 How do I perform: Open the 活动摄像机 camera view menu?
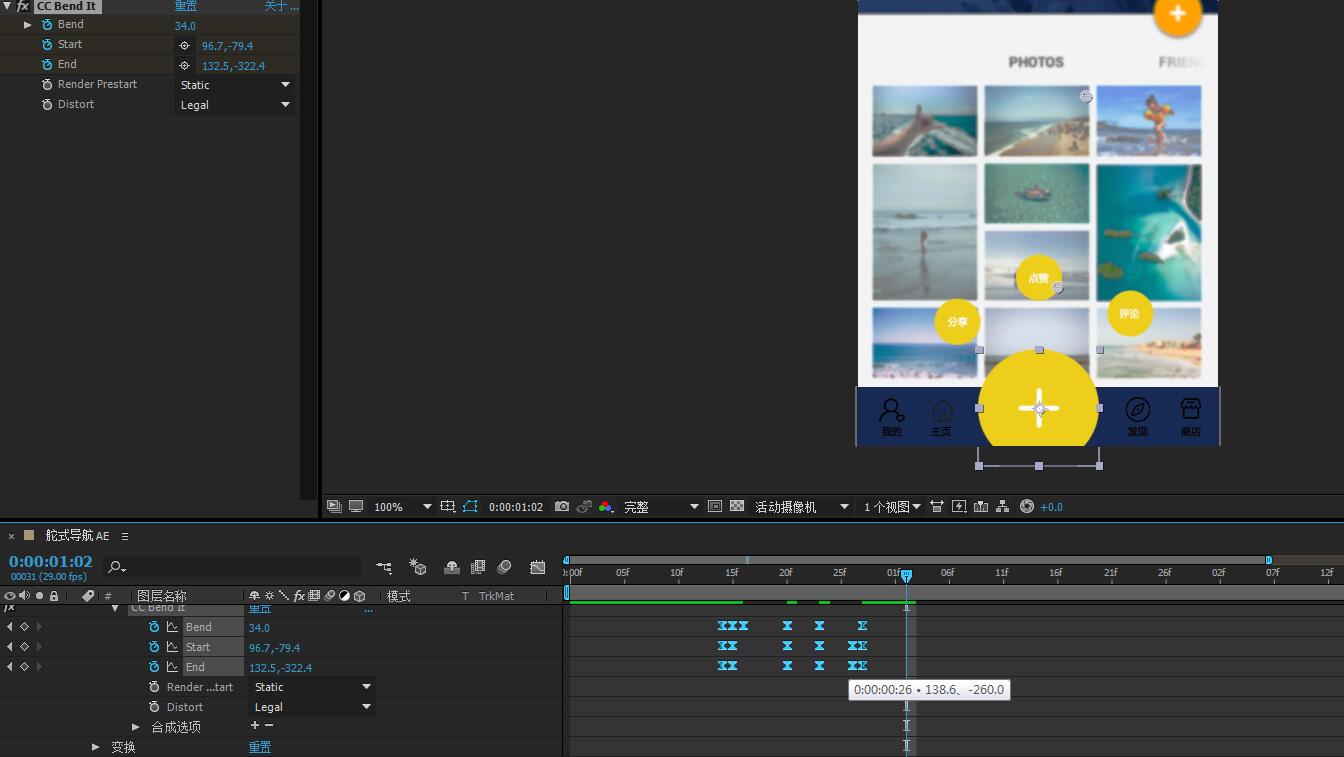click(x=801, y=507)
